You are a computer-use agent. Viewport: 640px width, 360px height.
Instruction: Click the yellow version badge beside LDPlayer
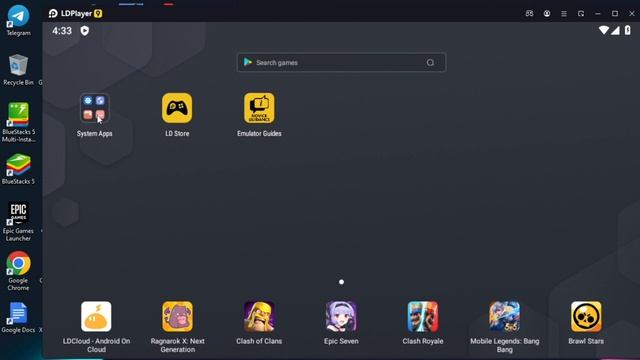pyautogui.click(x=98, y=13)
